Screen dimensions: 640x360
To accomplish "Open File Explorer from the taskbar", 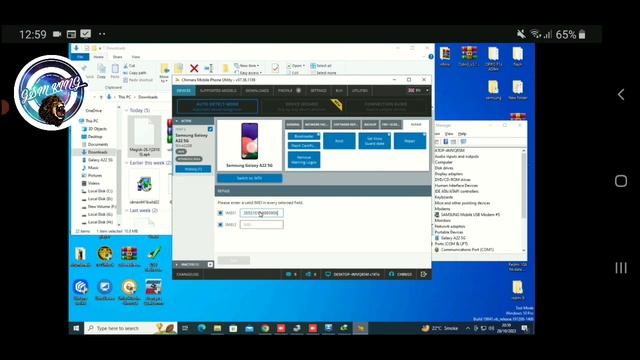I will point(217,328).
